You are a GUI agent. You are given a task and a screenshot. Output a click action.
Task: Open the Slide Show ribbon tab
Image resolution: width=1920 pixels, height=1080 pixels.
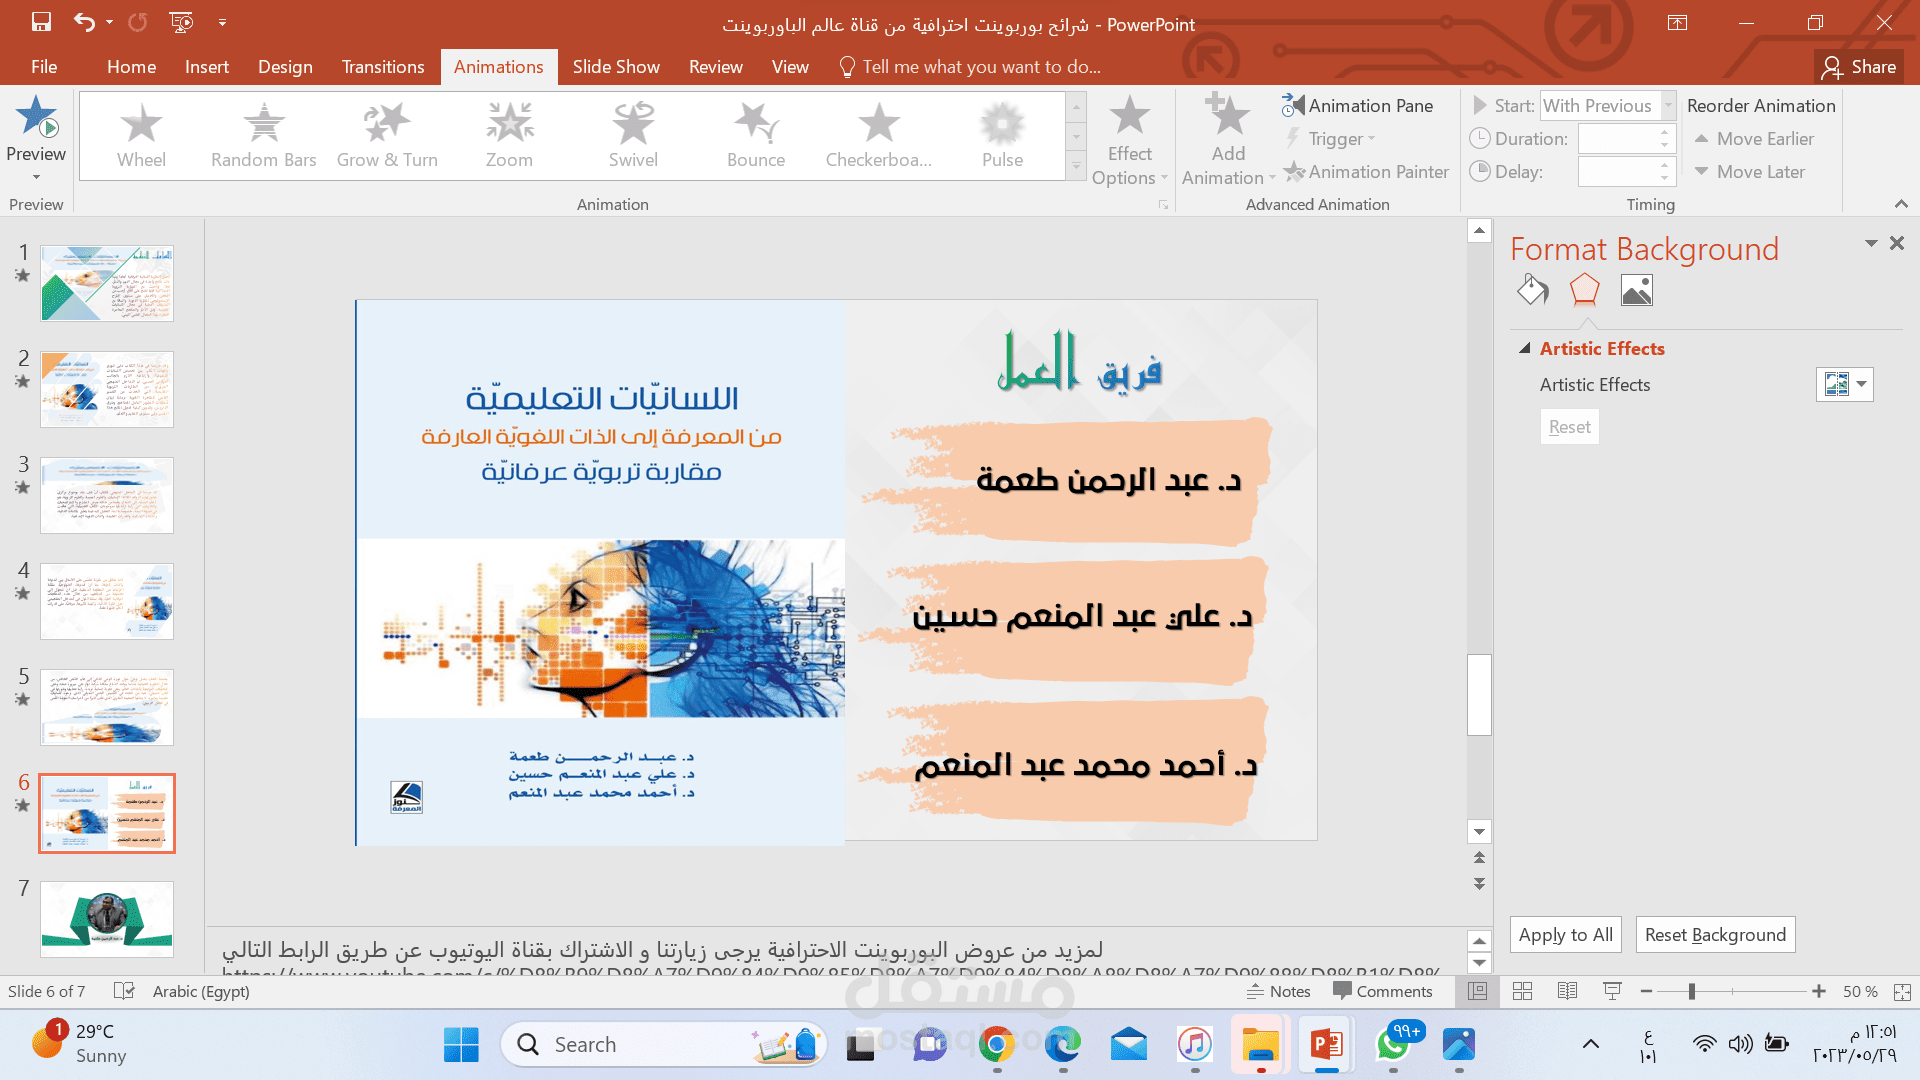615,67
